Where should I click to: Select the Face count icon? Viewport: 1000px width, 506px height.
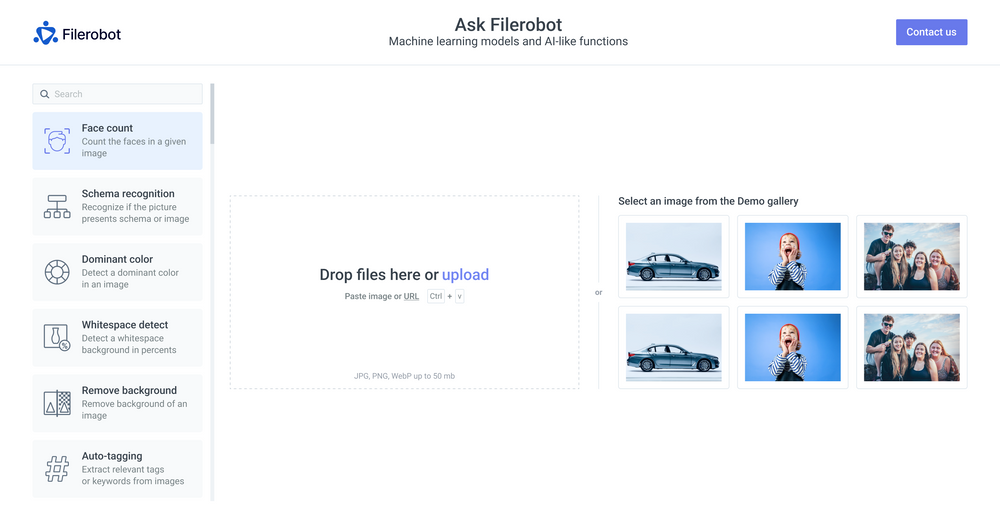(57, 141)
